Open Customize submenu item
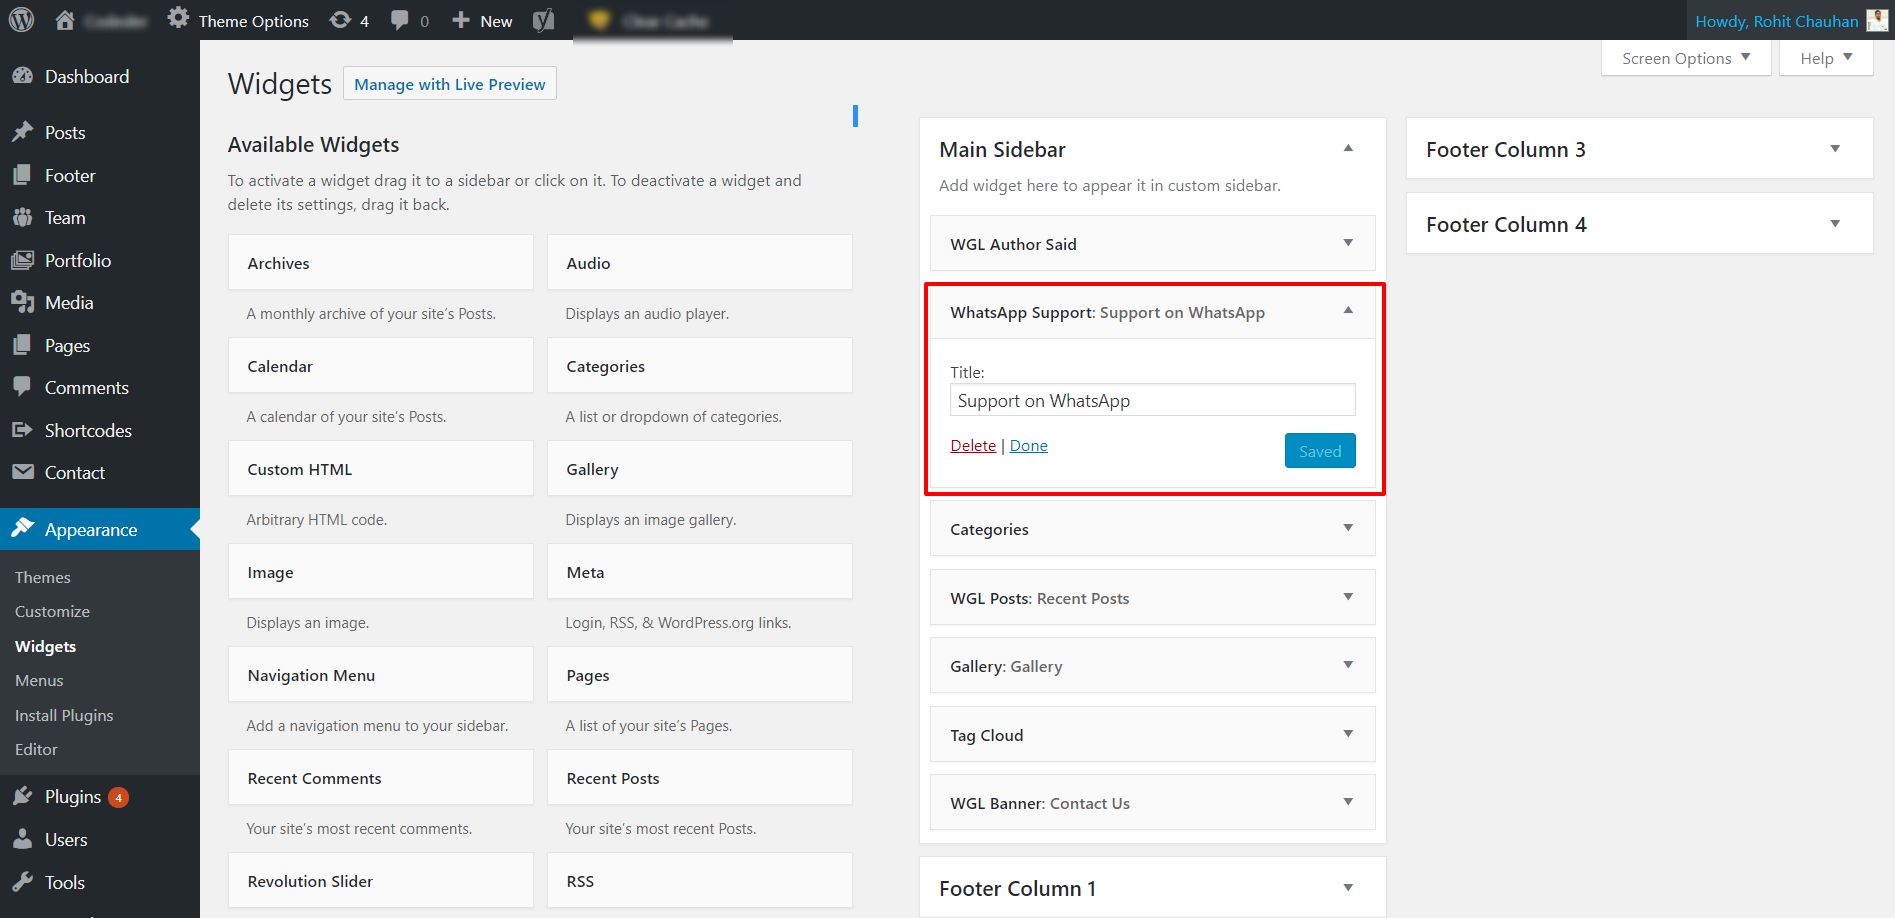This screenshot has height=918, width=1895. [x=52, y=611]
